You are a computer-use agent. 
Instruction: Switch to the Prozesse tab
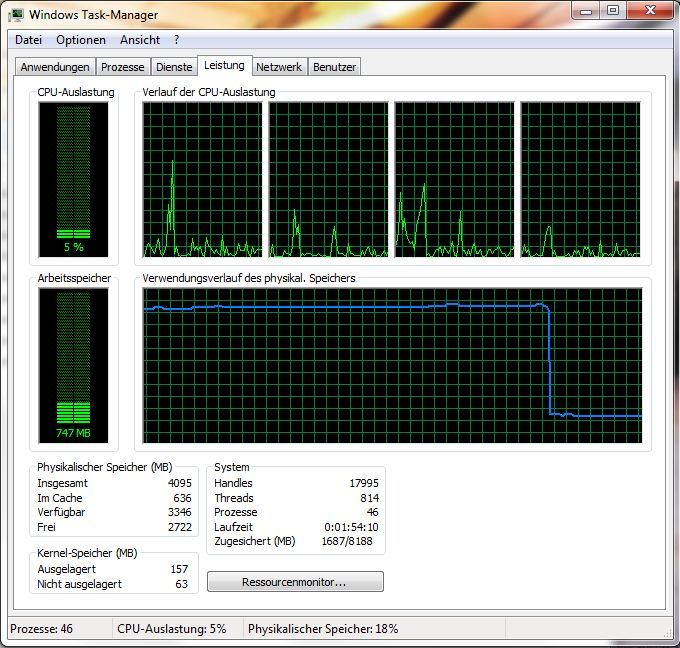[x=123, y=67]
